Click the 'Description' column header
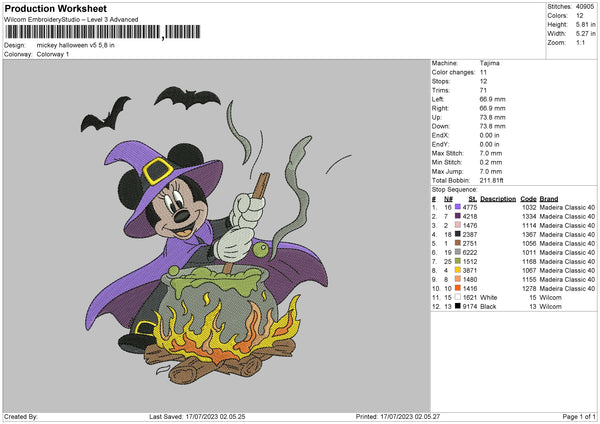 click(498, 199)
